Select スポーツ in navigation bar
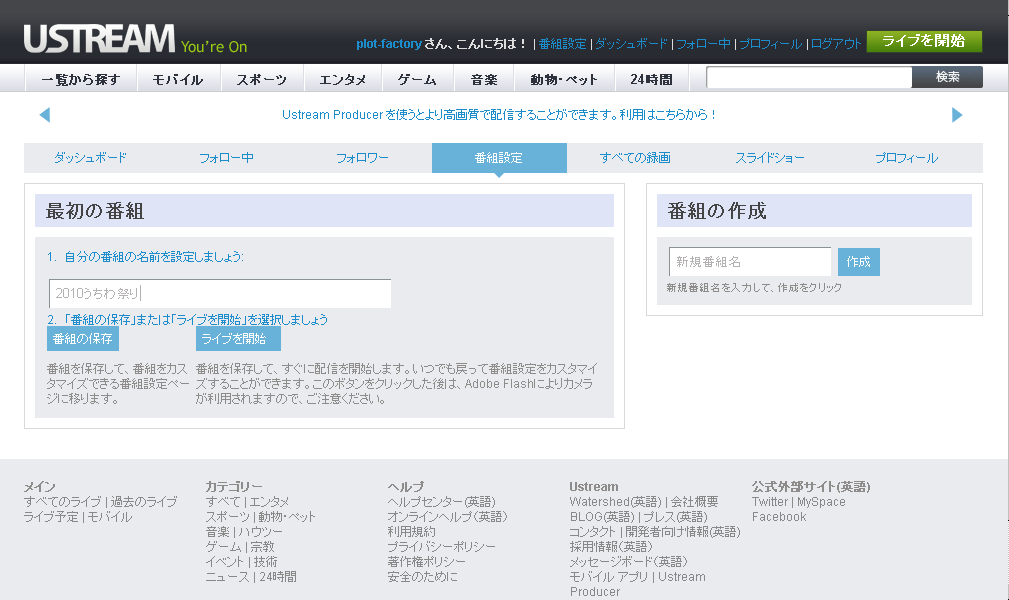 coord(261,79)
